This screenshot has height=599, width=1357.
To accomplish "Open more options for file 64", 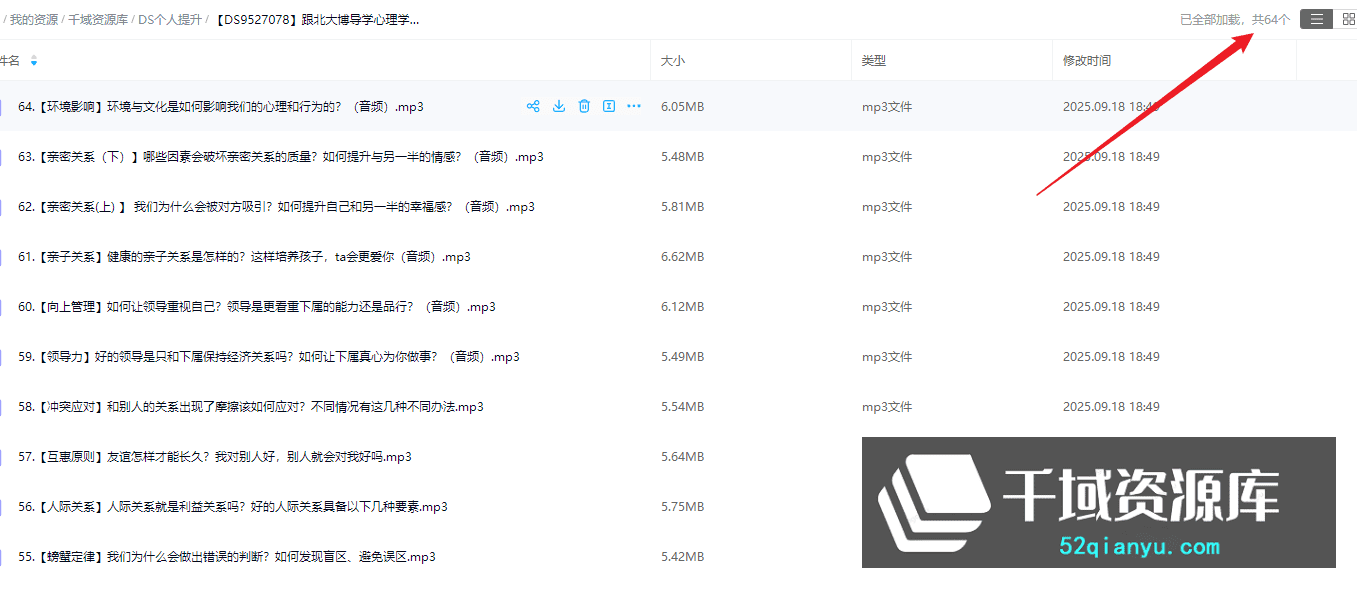I will point(634,106).
